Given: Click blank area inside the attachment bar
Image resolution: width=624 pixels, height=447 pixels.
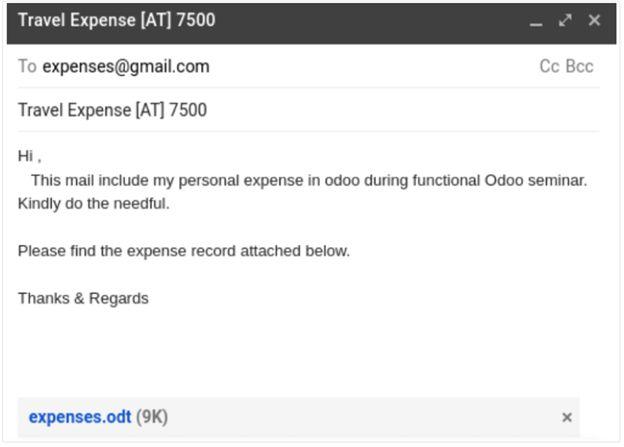Looking at the screenshot, I should click(x=360, y=417).
